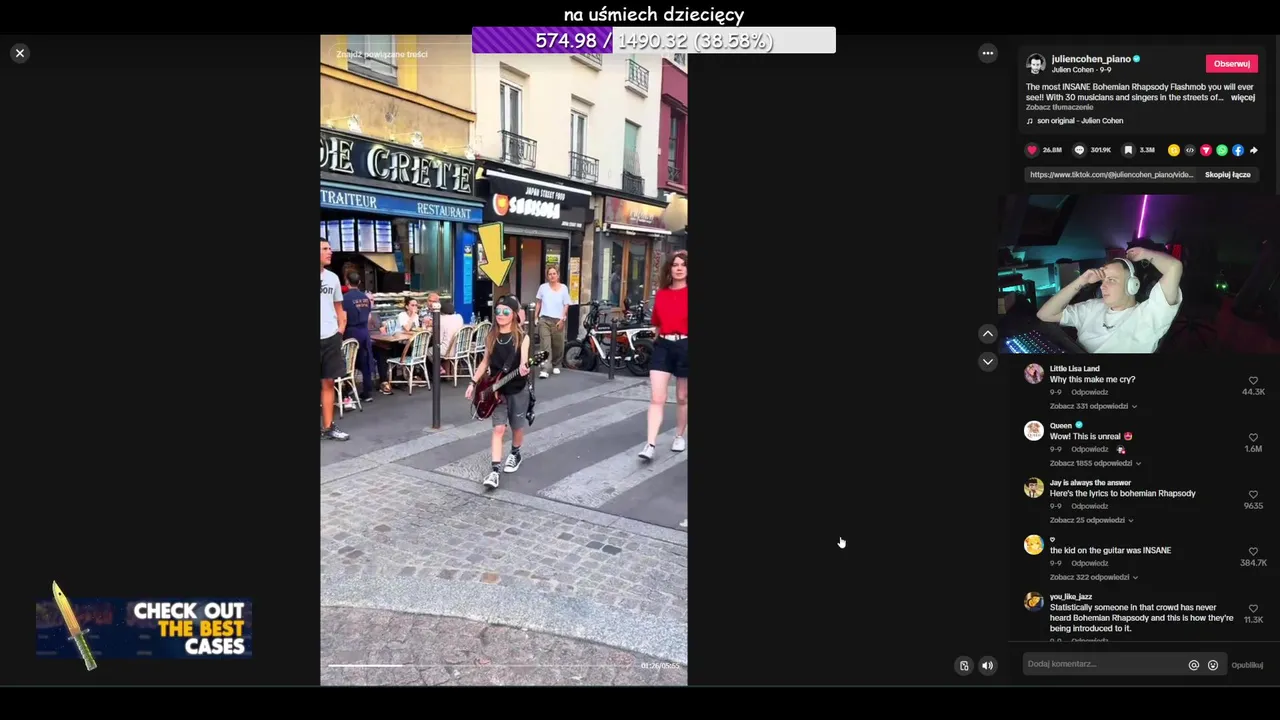This screenshot has width=1280, height=720.
Task: Expand Zobacz 25 odpowiedzi replies
Action: (1091, 520)
